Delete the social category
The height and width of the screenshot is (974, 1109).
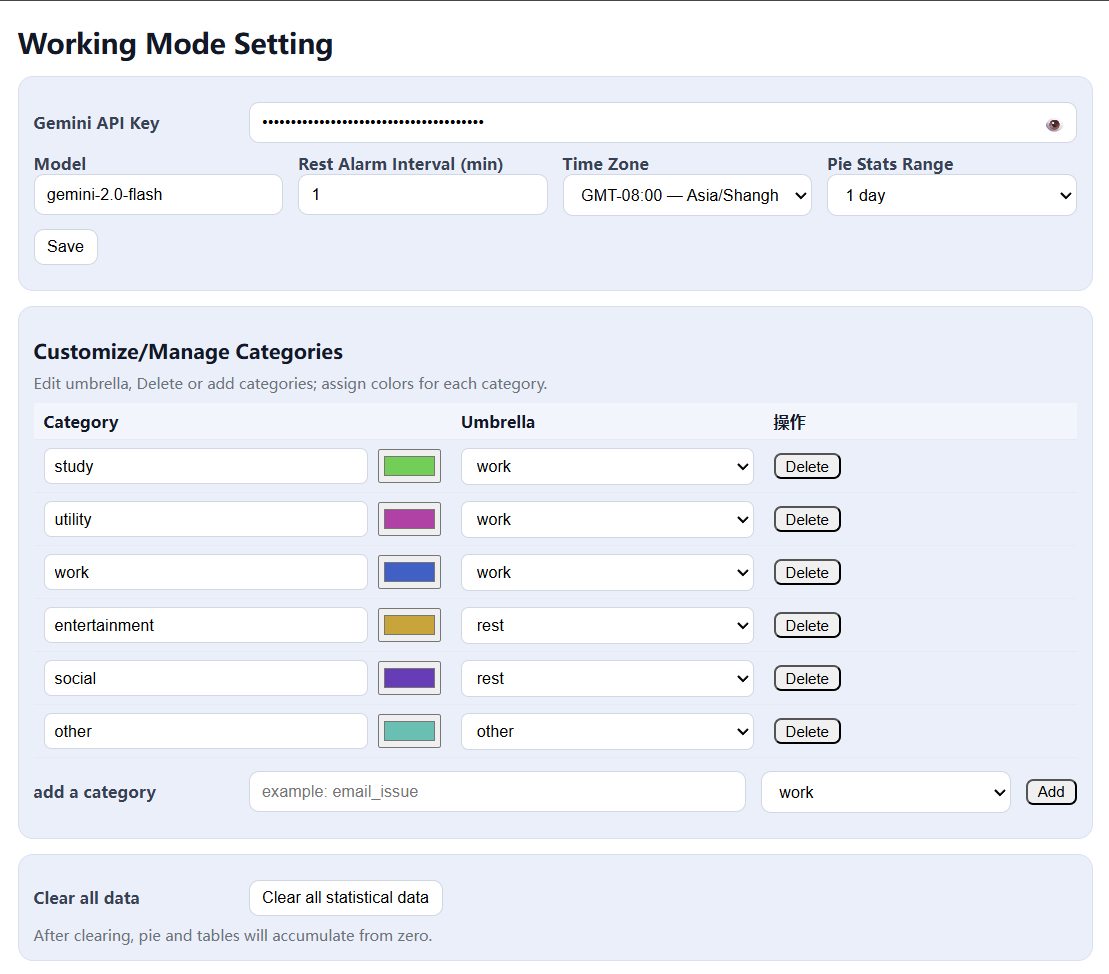pos(807,678)
